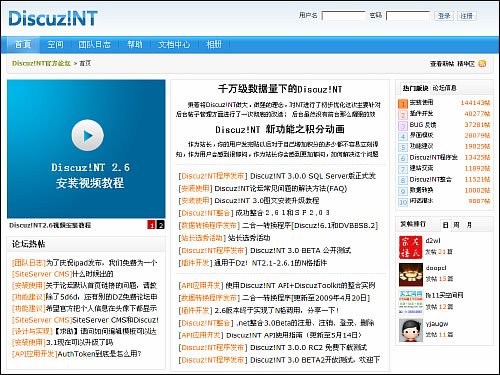Click username d2wl in ranking
The width and height of the screenshot is (500, 375).
coord(433,240)
